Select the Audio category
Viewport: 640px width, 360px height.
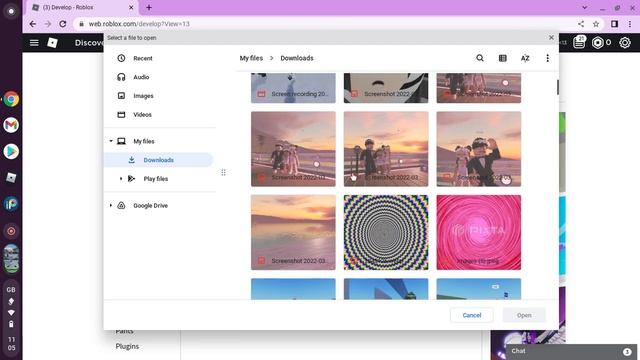(141, 77)
